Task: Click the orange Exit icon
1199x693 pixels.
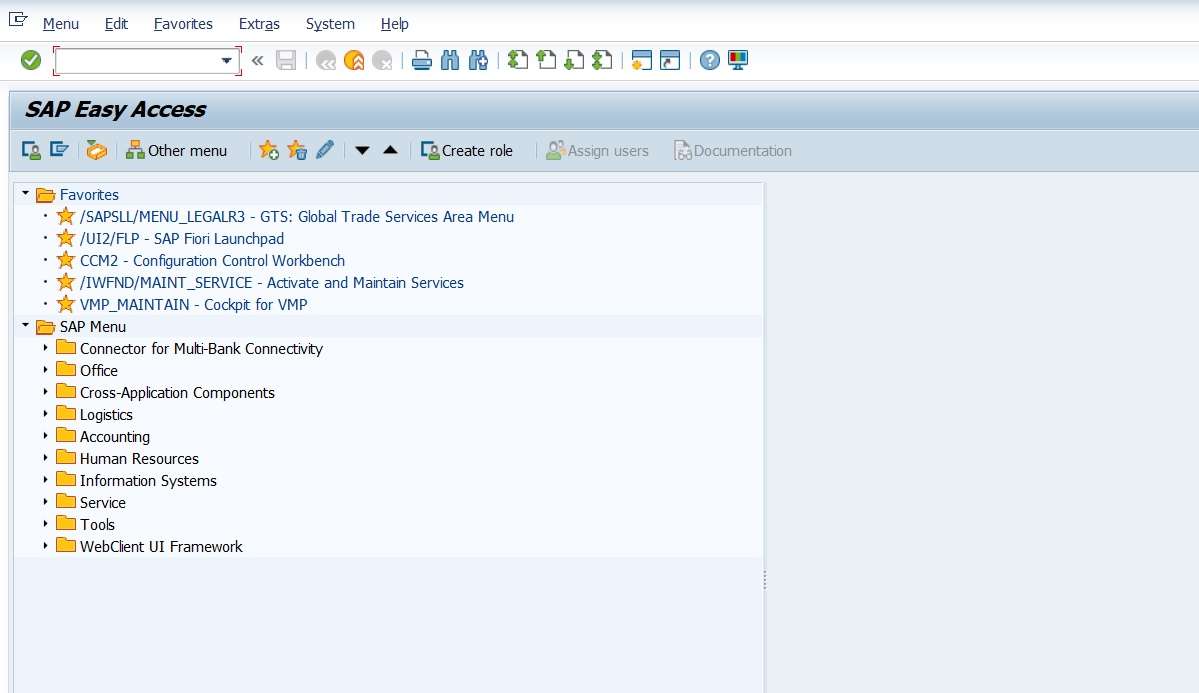Action: click(354, 60)
